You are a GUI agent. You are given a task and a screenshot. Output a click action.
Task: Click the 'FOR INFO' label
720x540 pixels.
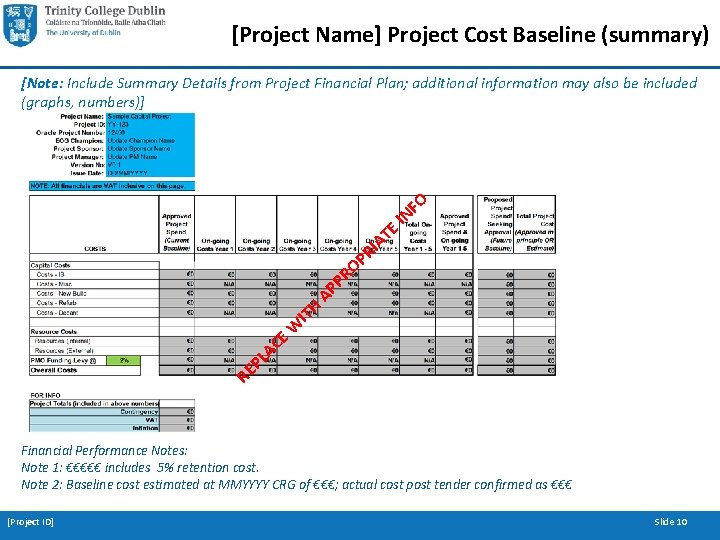click(45, 395)
